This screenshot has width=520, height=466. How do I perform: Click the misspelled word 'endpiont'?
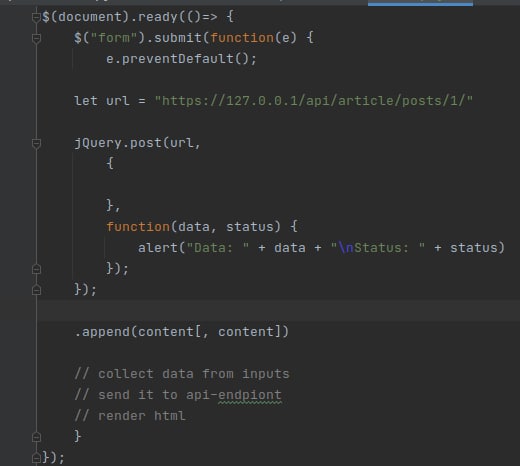point(250,395)
